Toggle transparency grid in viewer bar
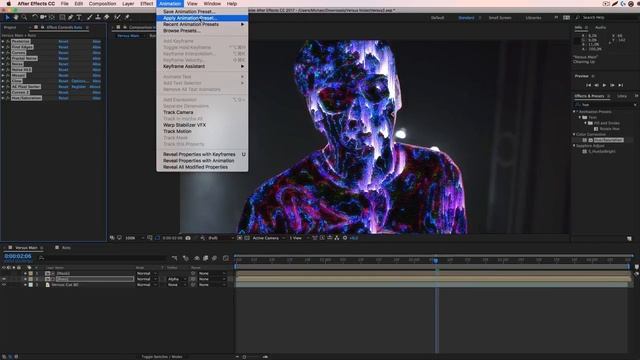The image size is (640, 360). point(247,238)
